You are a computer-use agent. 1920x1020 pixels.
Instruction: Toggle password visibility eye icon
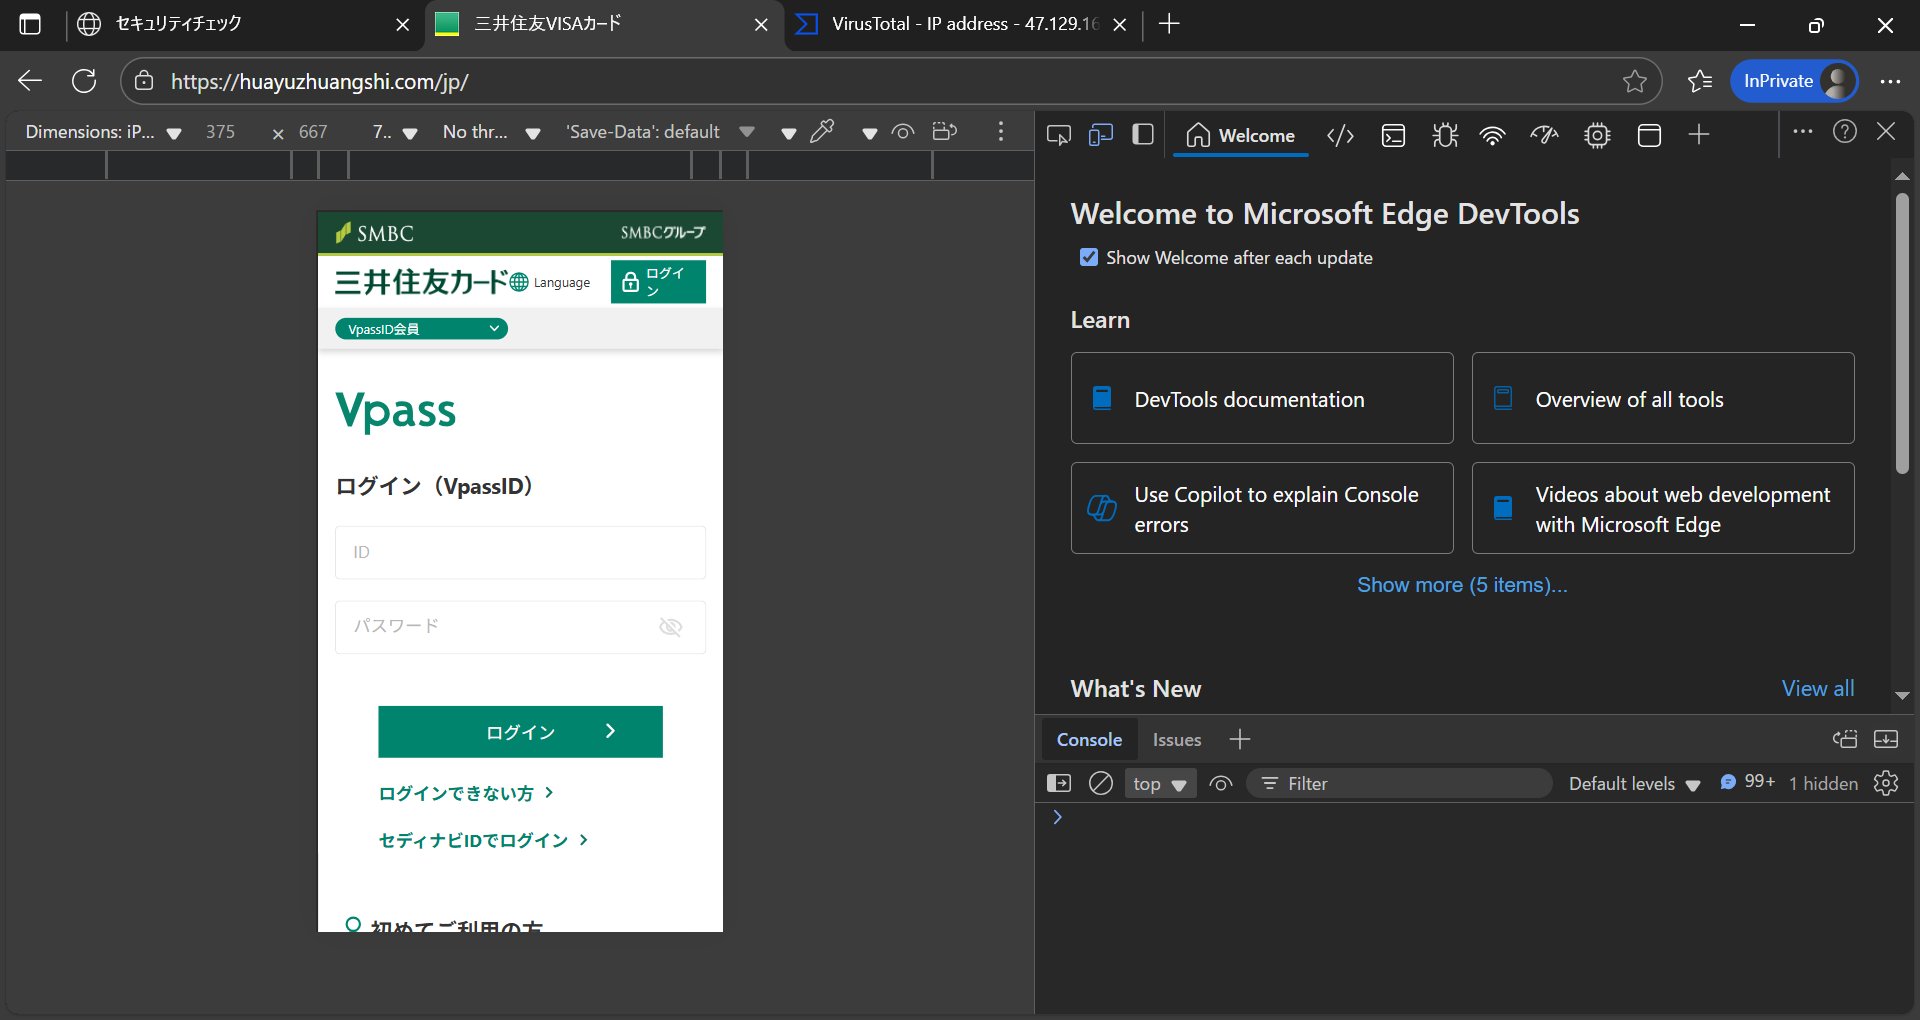click(671, 627)
